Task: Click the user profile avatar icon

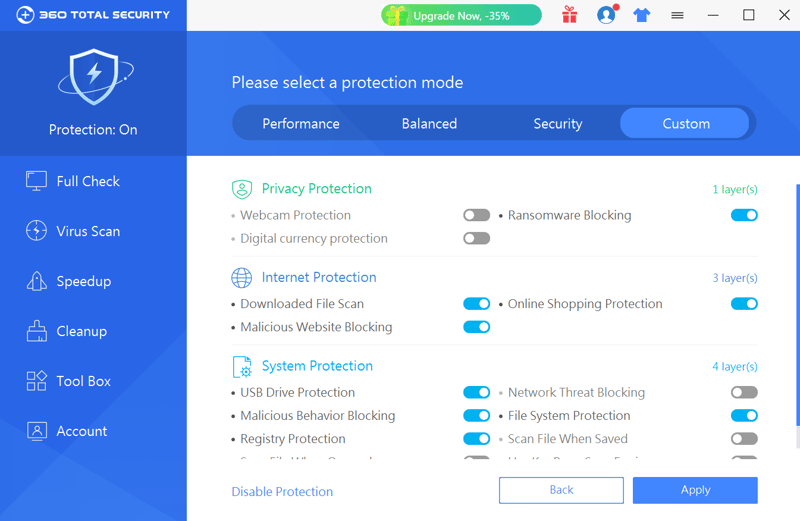Action: [x=606, y=15]
